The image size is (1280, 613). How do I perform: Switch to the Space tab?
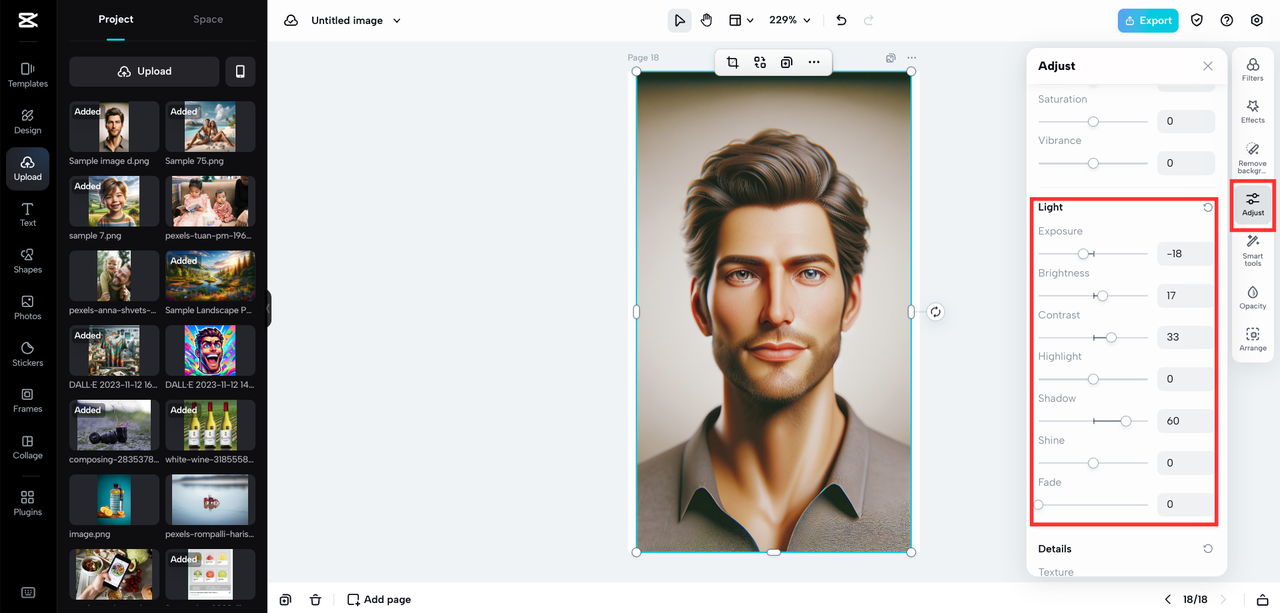208,19
